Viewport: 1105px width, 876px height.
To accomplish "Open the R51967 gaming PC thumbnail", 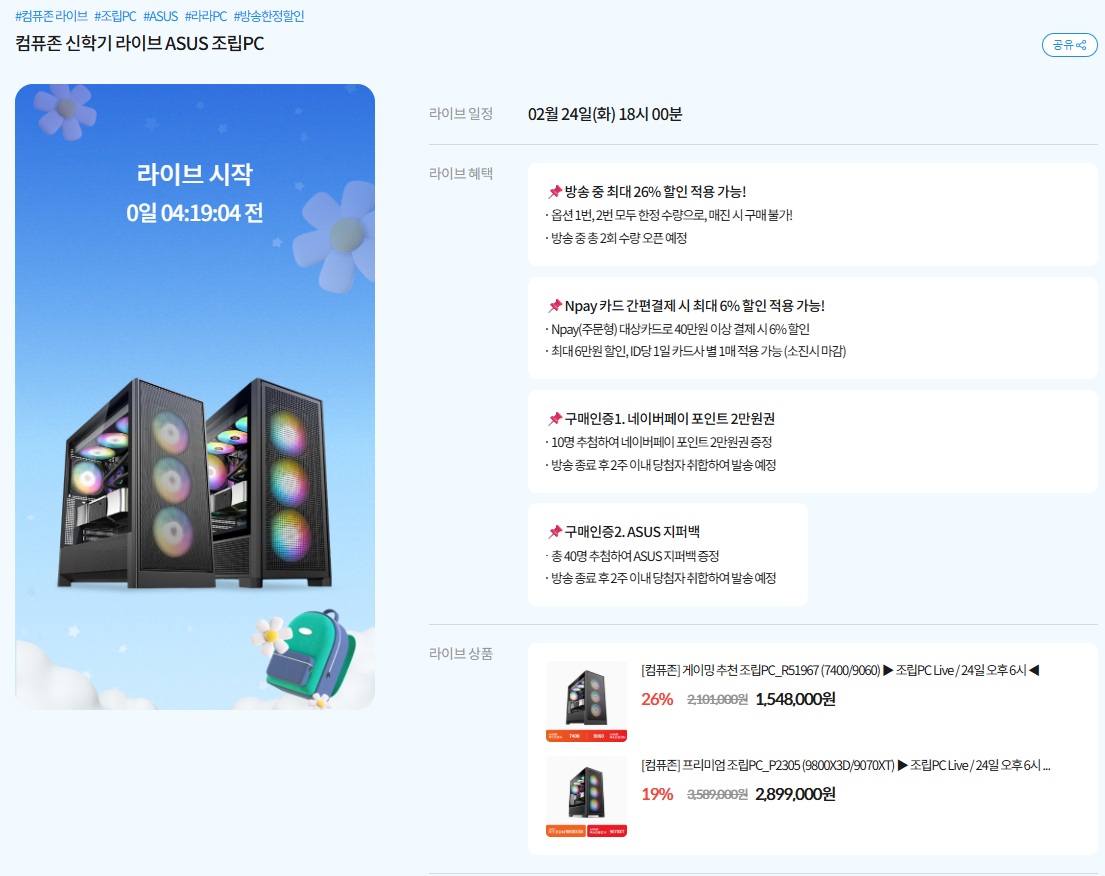I will pyautogui.click(x=586, y=701).
